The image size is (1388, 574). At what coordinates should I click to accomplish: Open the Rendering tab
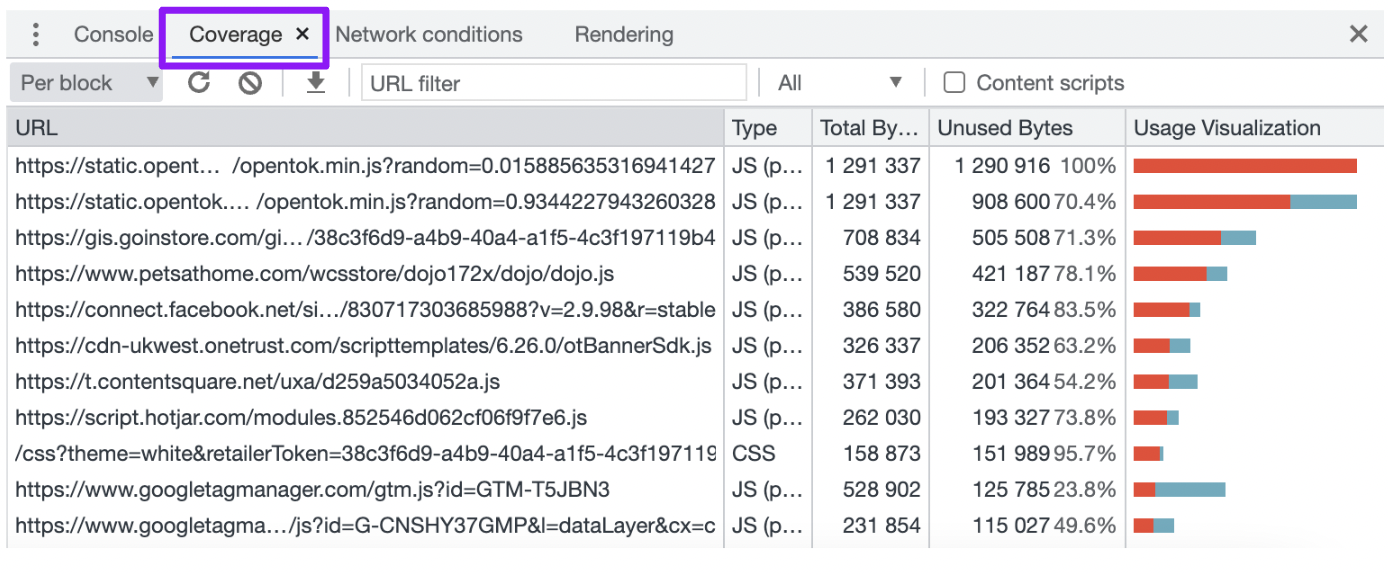tap(624, 34)
